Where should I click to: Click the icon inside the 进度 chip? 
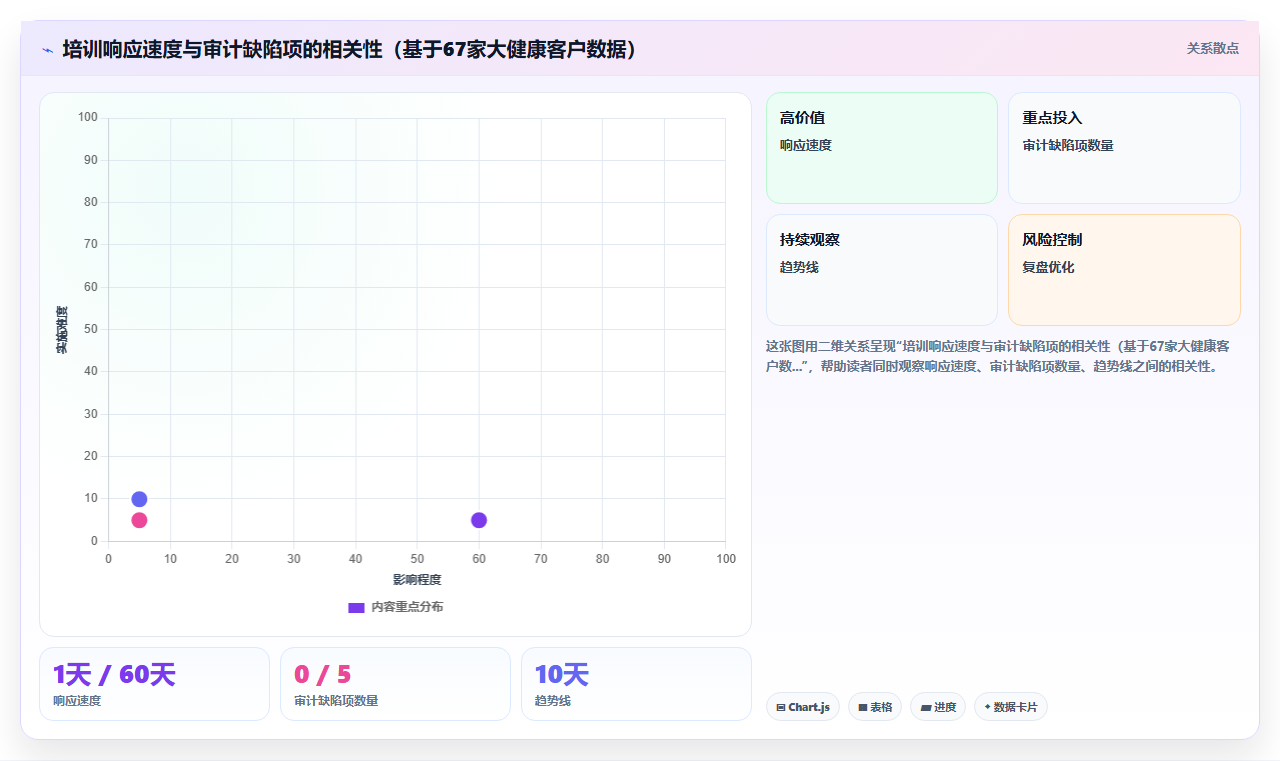click(926, 707)
